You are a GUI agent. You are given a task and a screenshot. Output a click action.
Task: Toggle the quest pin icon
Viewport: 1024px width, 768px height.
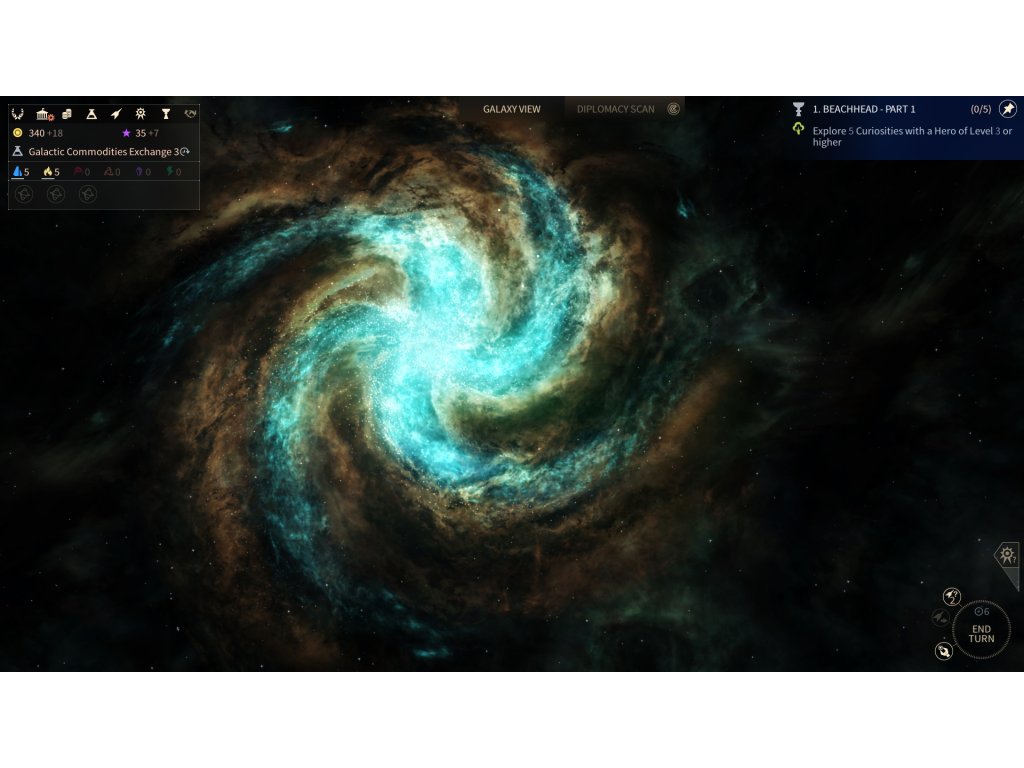click(1008, 109)
